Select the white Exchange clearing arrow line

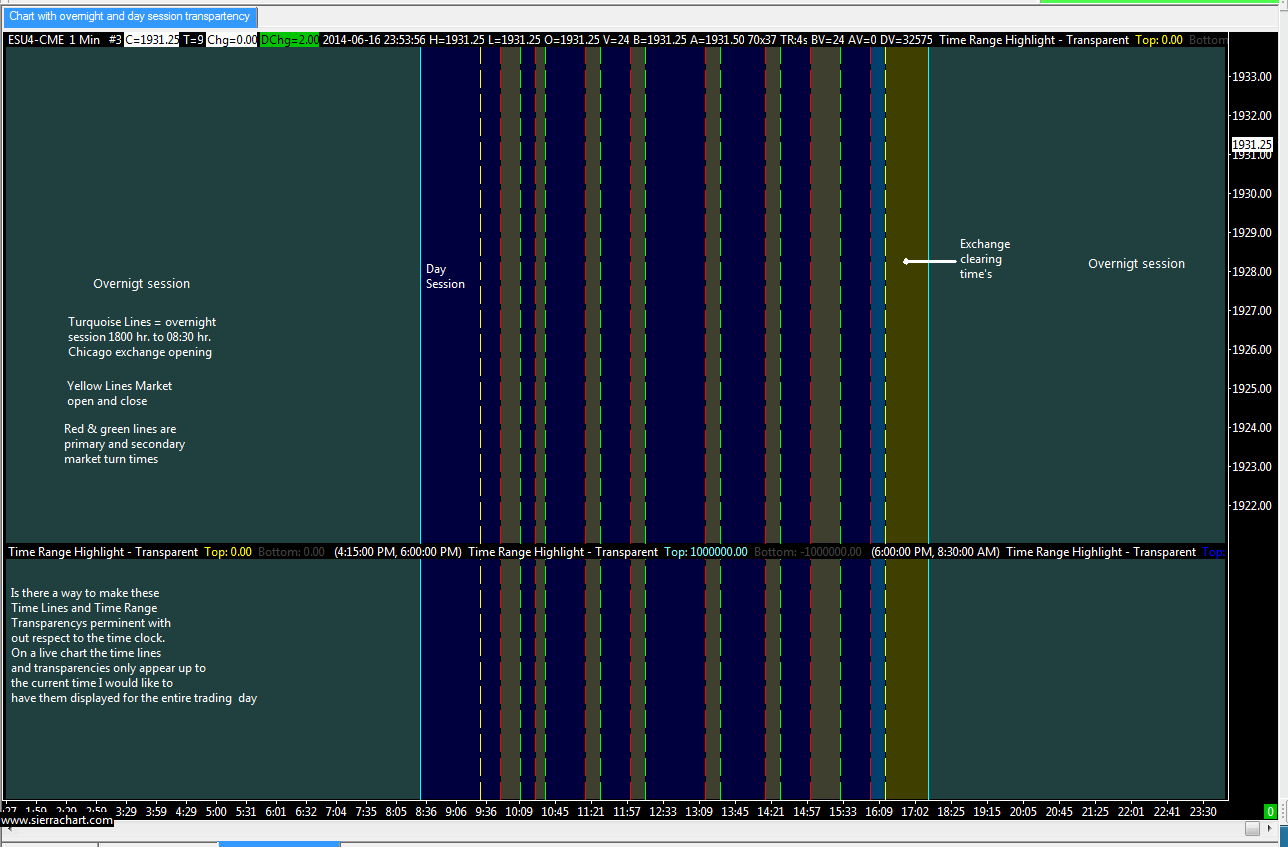point(929,261)
